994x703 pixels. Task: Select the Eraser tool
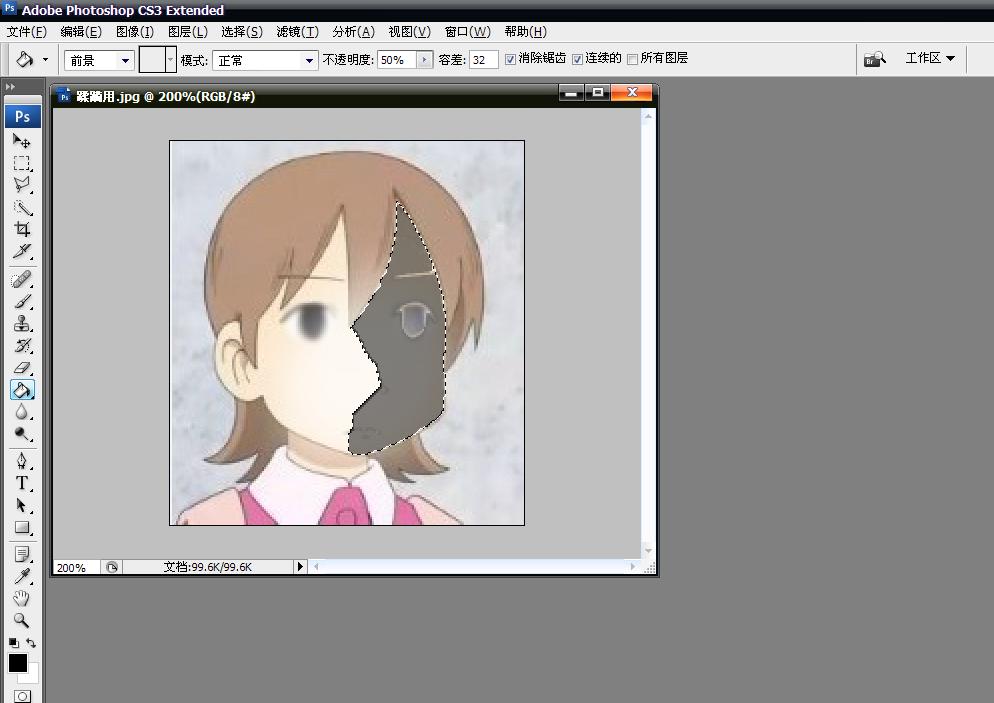(x=22, y=368)
